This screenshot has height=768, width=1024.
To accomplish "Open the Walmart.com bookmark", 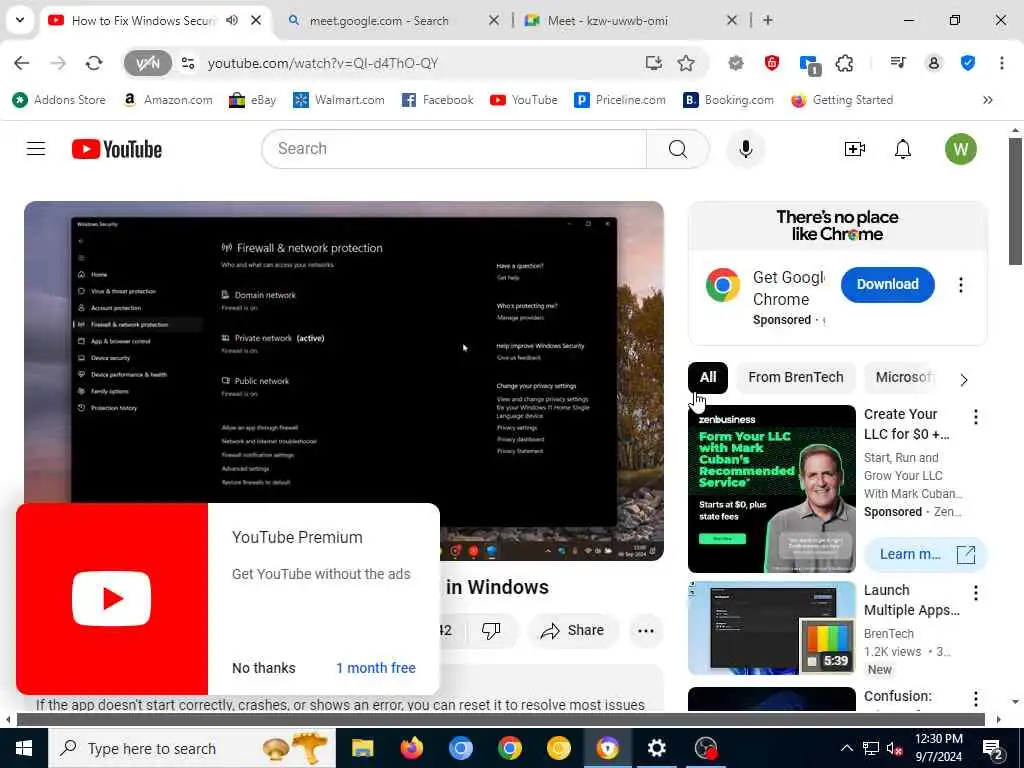I will pos(338,100).
